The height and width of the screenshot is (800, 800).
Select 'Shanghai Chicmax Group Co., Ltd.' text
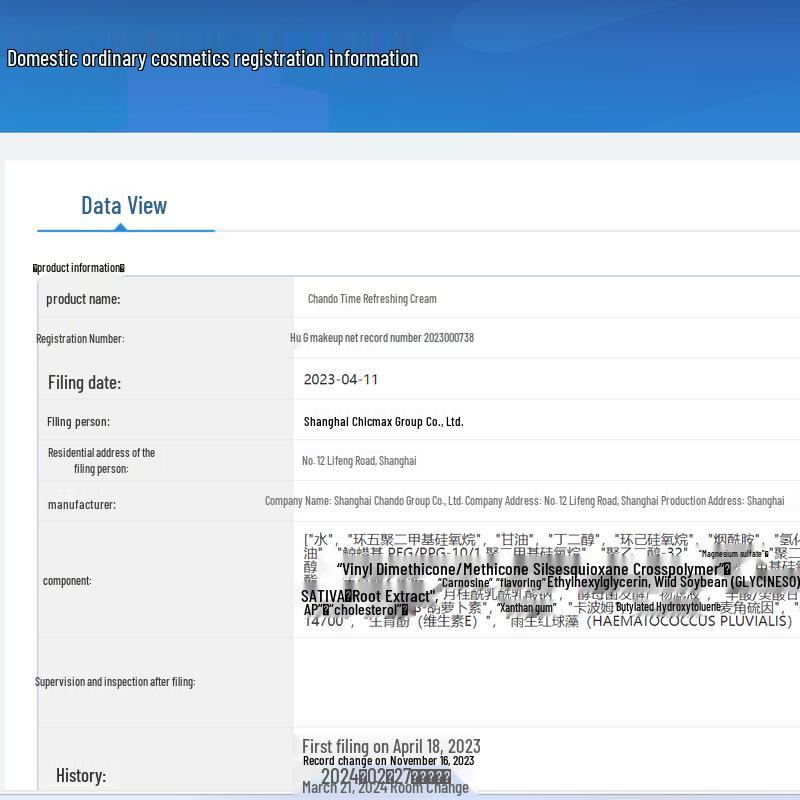(384, 422)
